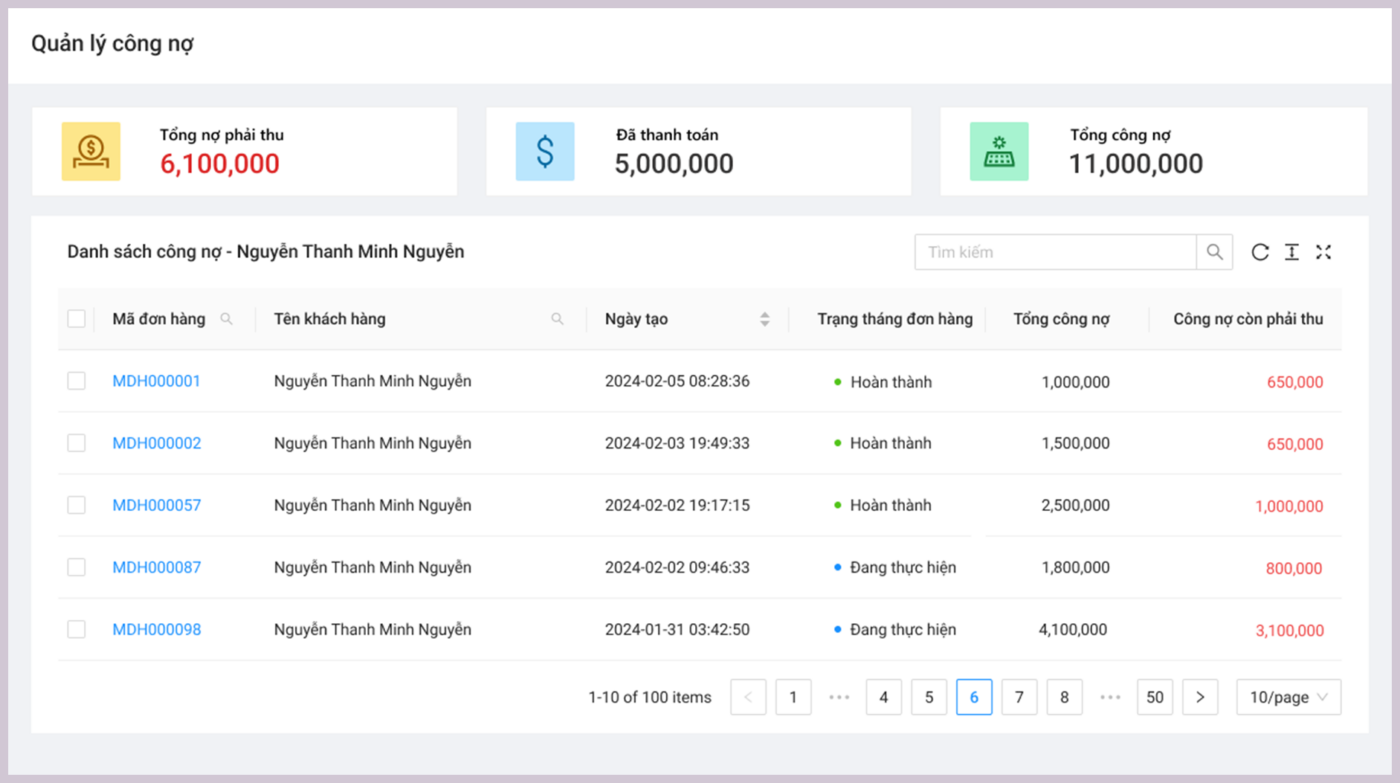Check the box for order MDH000001

click(x=76, y=381)
